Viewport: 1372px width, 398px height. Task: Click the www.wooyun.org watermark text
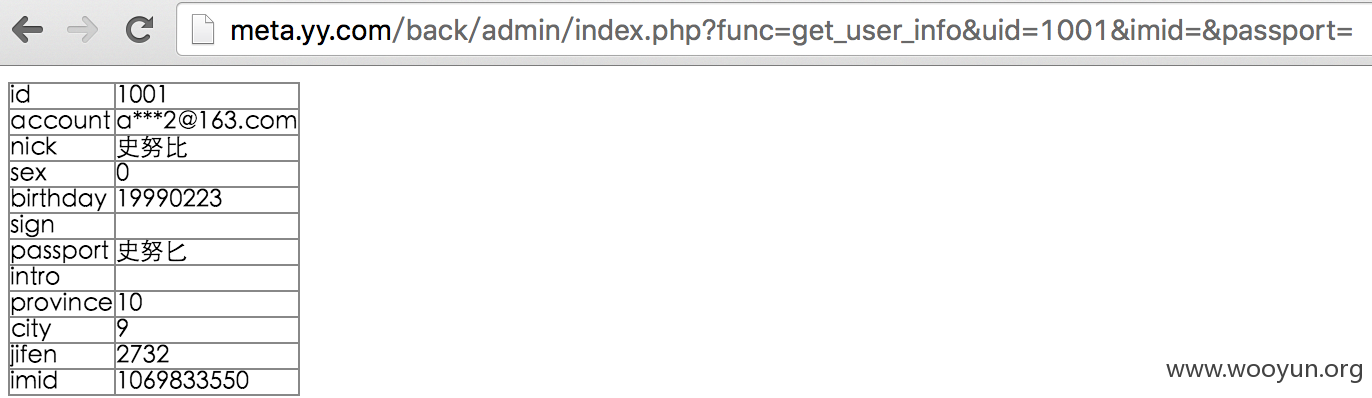1264,370
